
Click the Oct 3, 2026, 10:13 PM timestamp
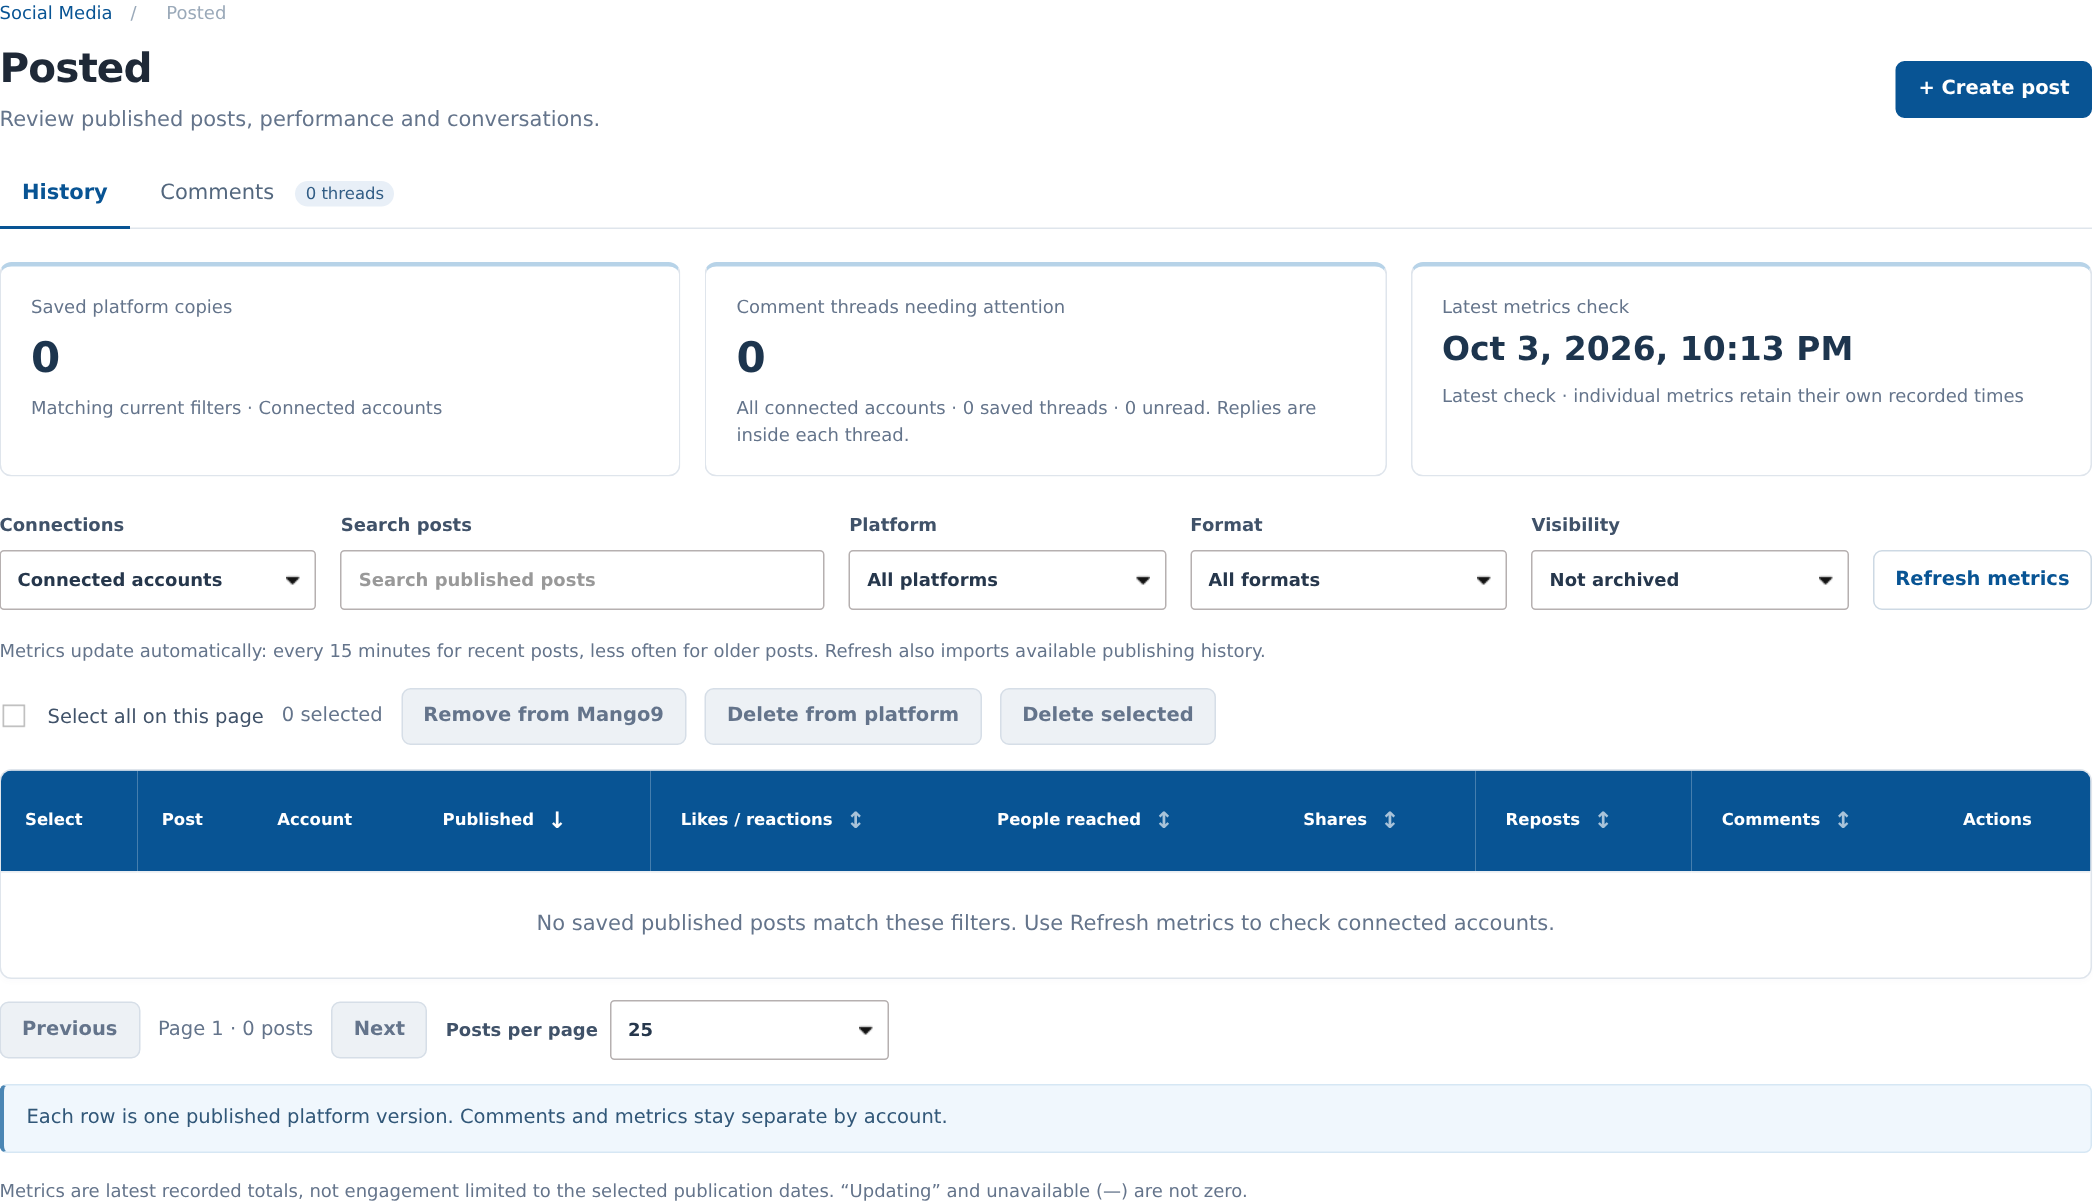pyautogui.click(x=1647, y=349)
